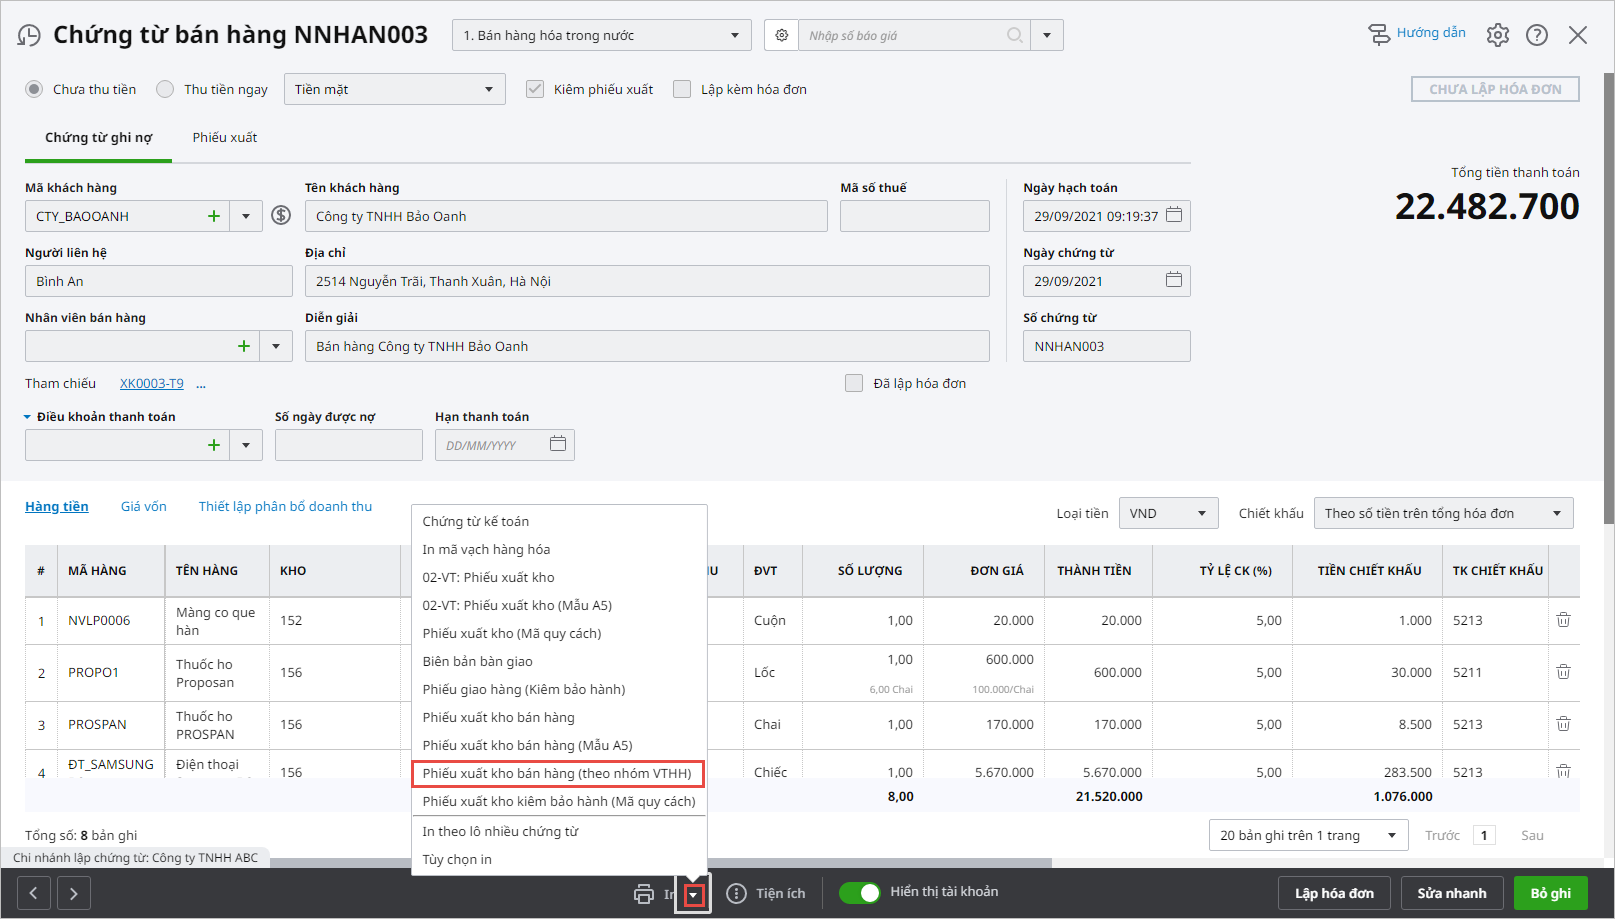1615x919 pixels.
Task: Open reference link XK0003-T9
Action: click(x=152, y=383)
